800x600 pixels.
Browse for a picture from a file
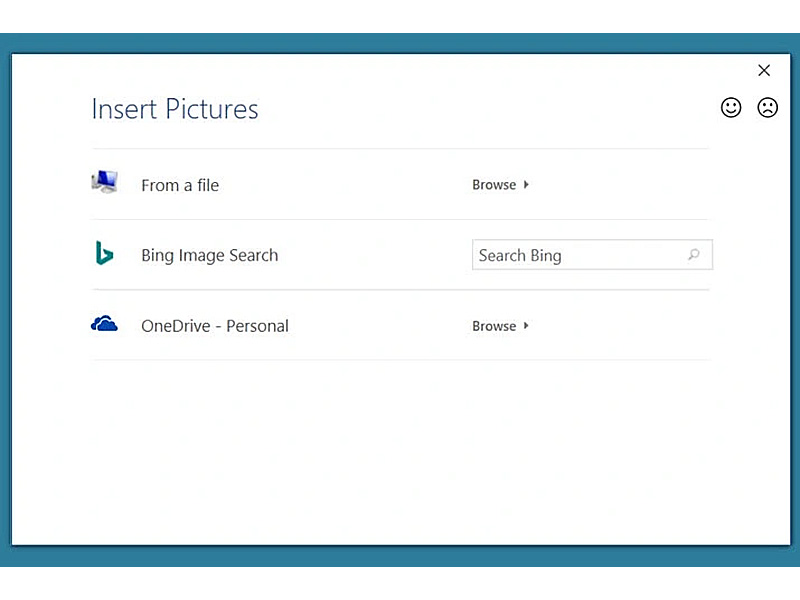coord(501,185)
